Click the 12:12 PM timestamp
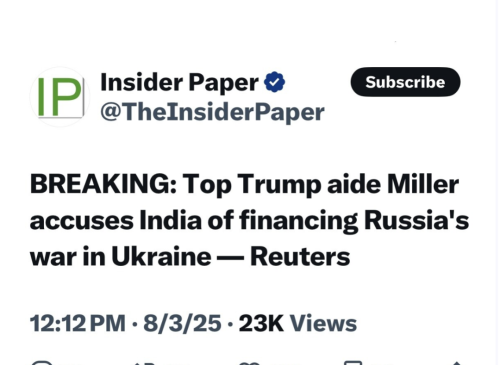 [78, 323]
